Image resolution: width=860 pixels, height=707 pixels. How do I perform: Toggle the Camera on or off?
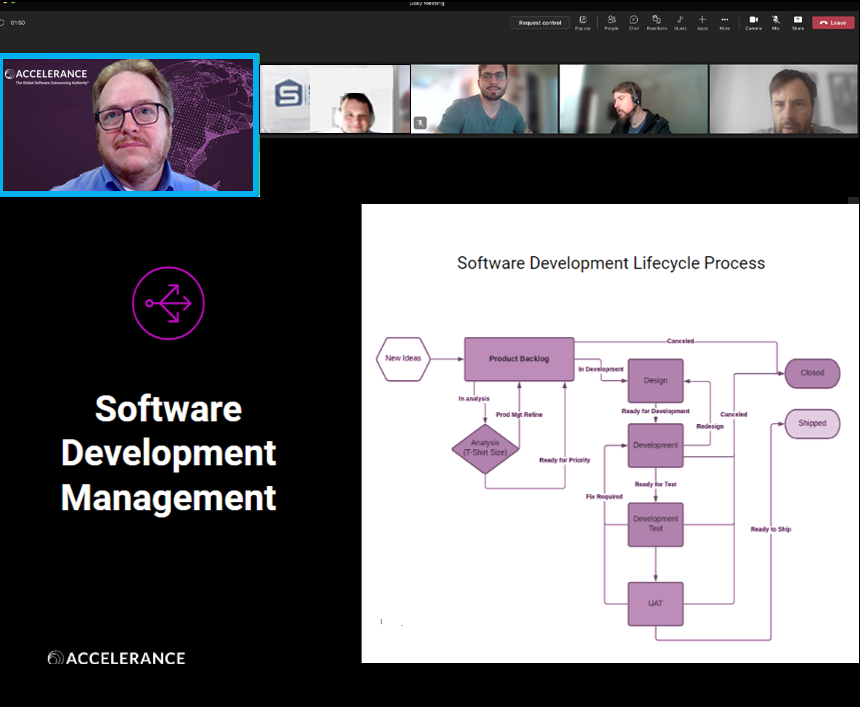(x=753, y=22)
